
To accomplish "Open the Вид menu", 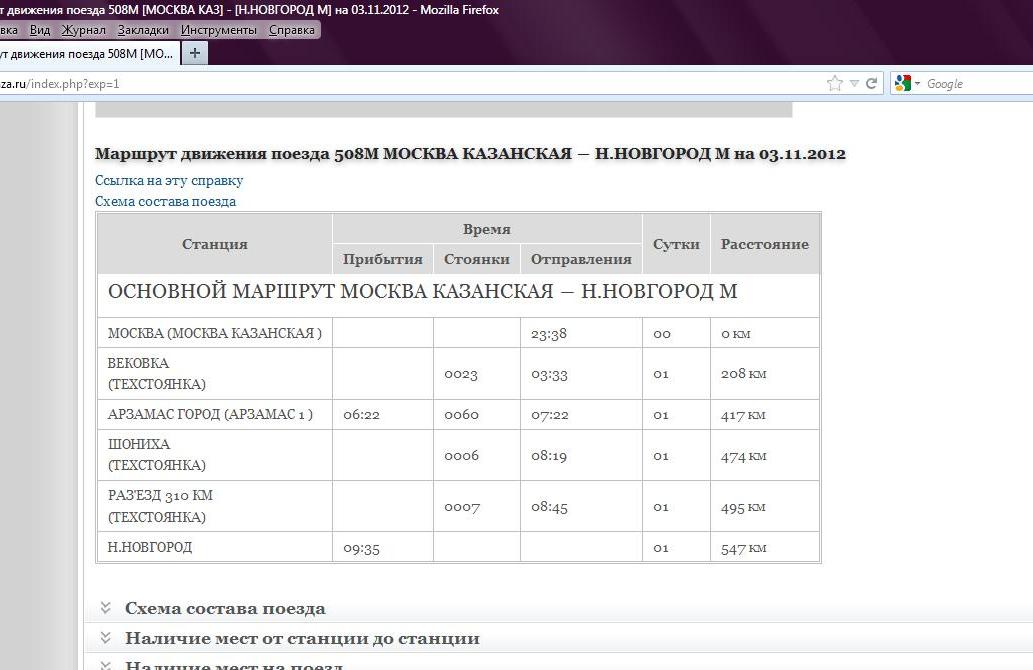I will [40, 30].
